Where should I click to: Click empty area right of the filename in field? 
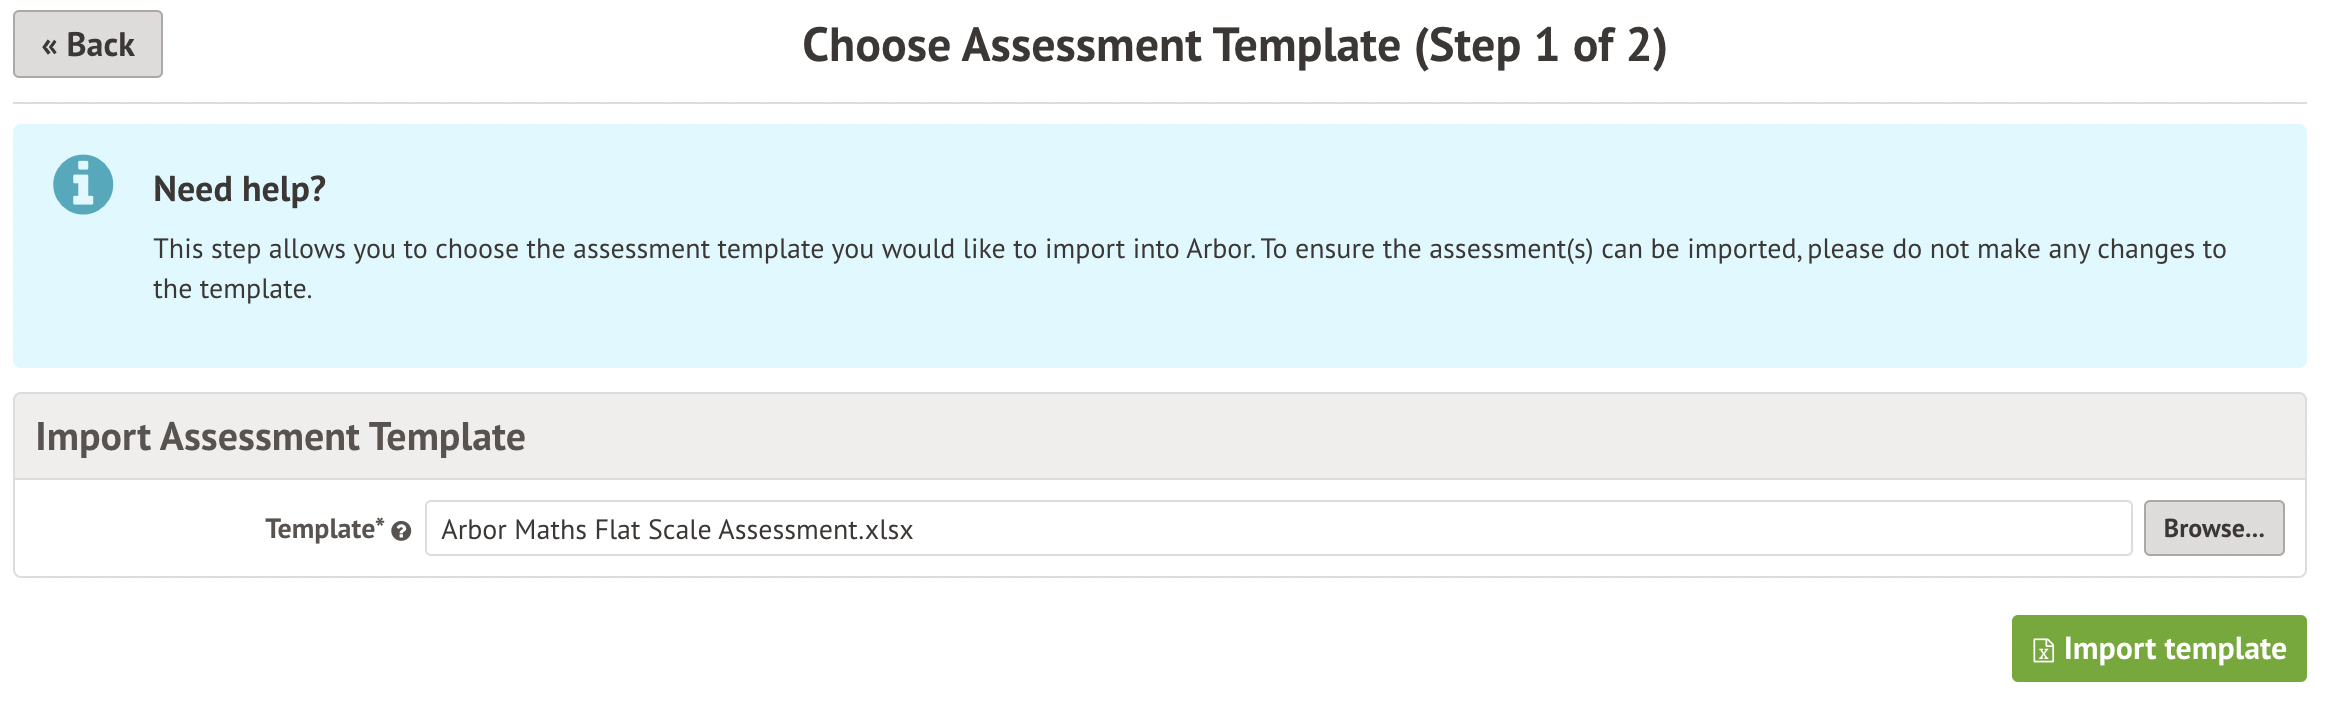tap(1500, 529)
